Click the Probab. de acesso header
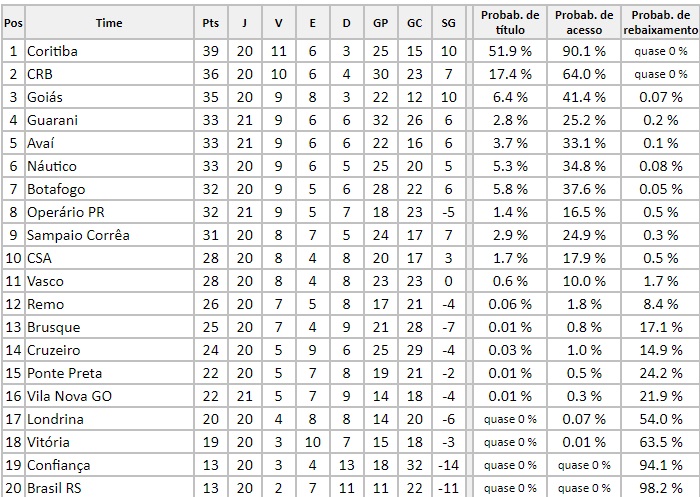 point(585,22)
